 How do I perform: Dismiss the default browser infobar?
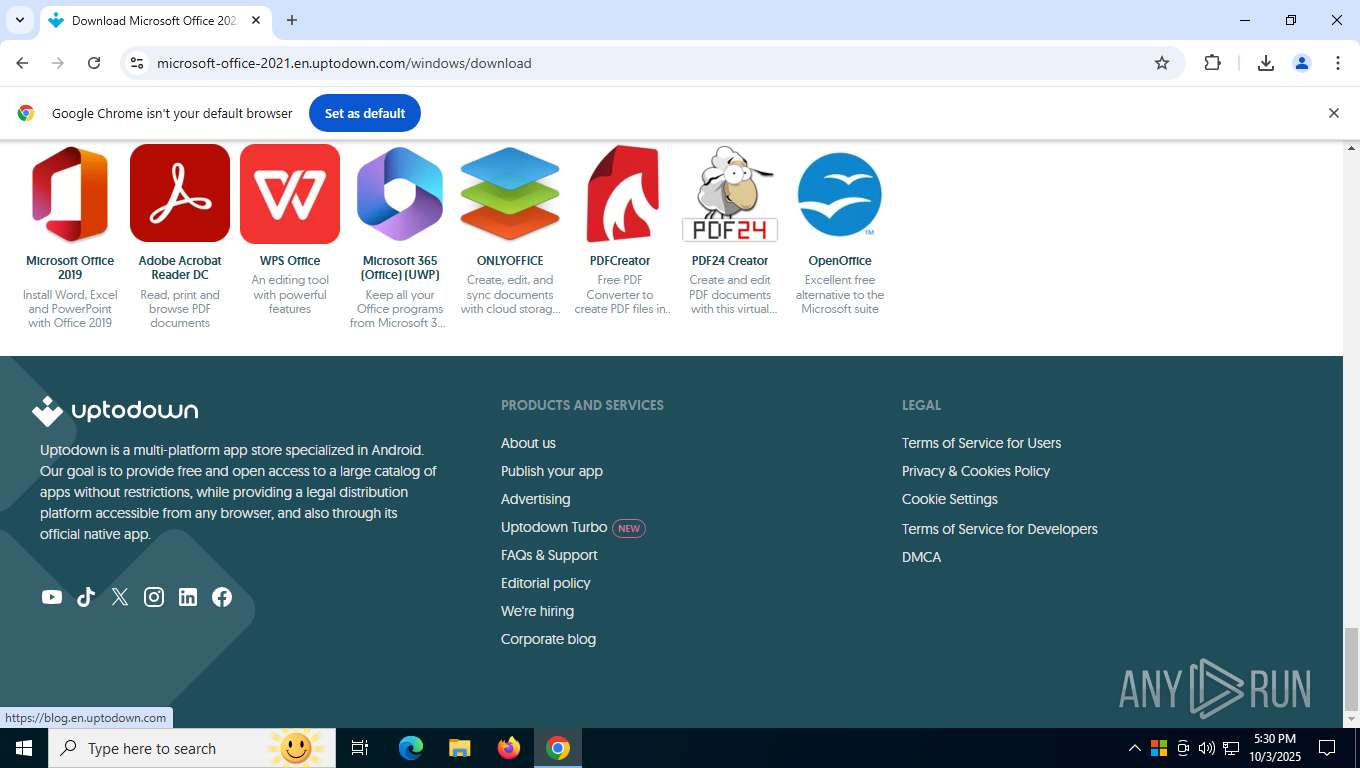point(1333,113)
